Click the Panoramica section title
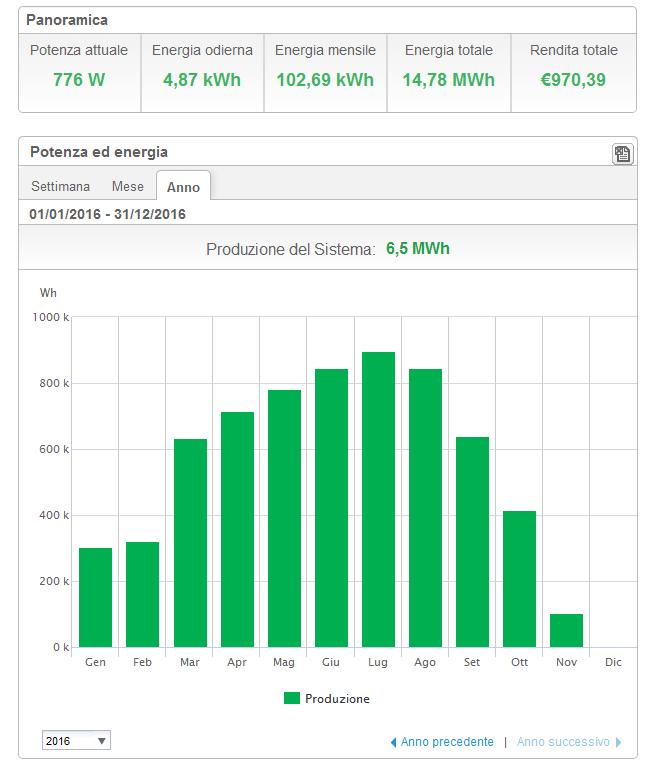This screenshot has width=656, height=769. coord(67,20)
